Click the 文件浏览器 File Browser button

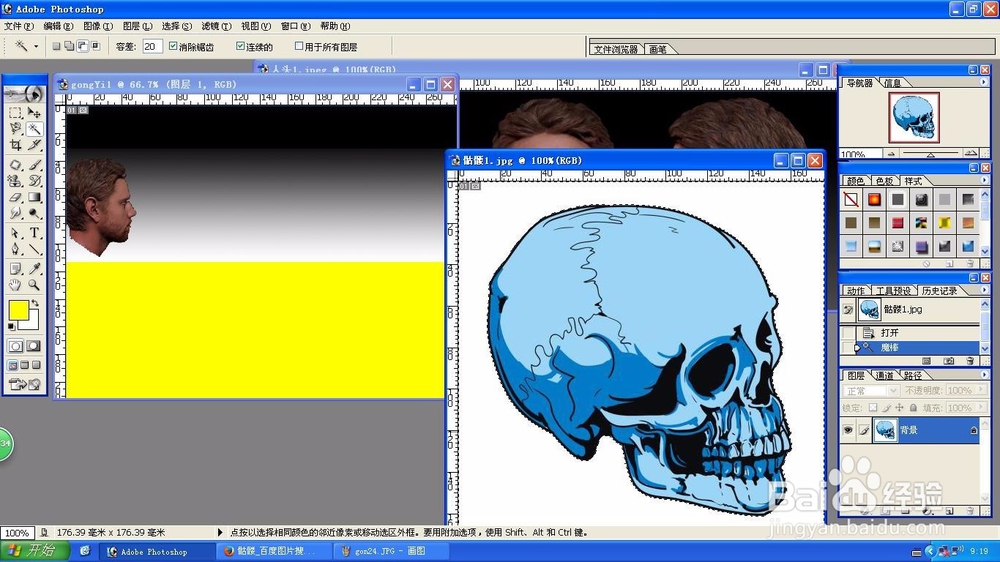[x=615, y=49]
